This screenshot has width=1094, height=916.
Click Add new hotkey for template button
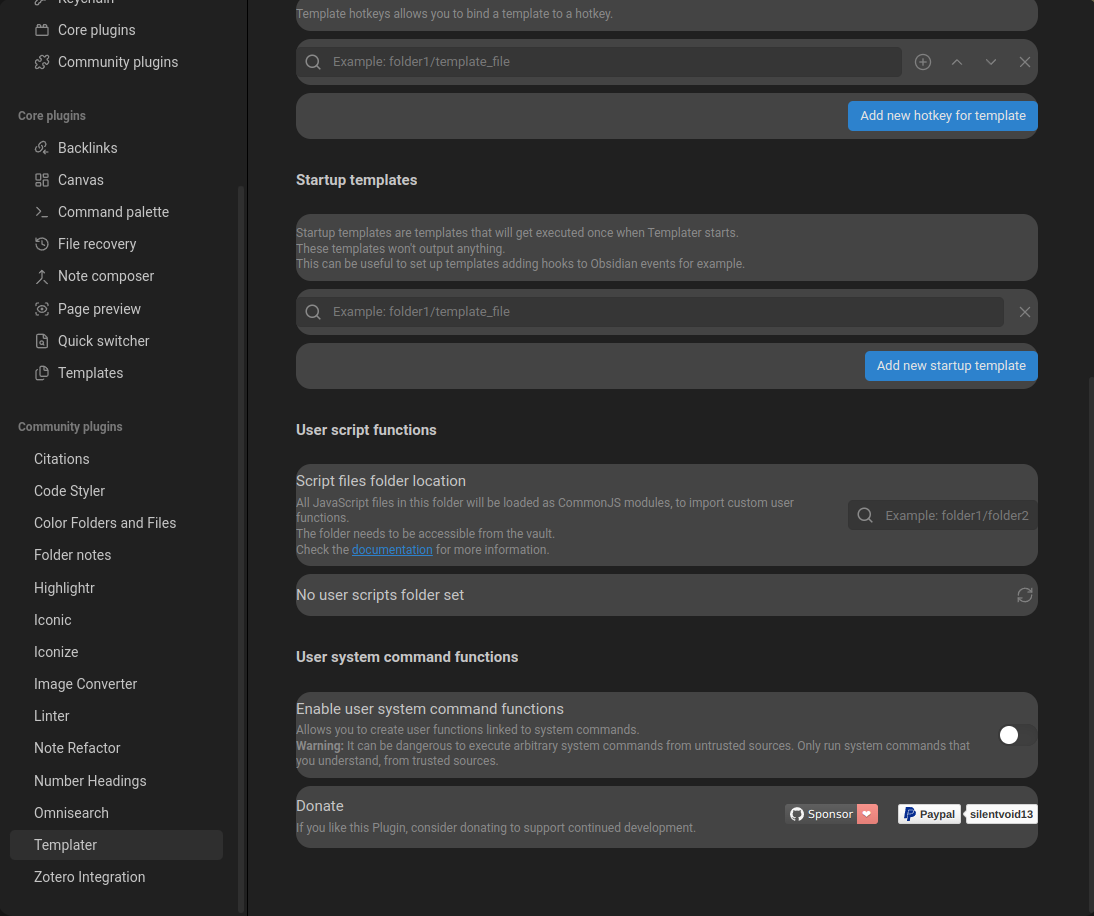(x=942, y=116)
